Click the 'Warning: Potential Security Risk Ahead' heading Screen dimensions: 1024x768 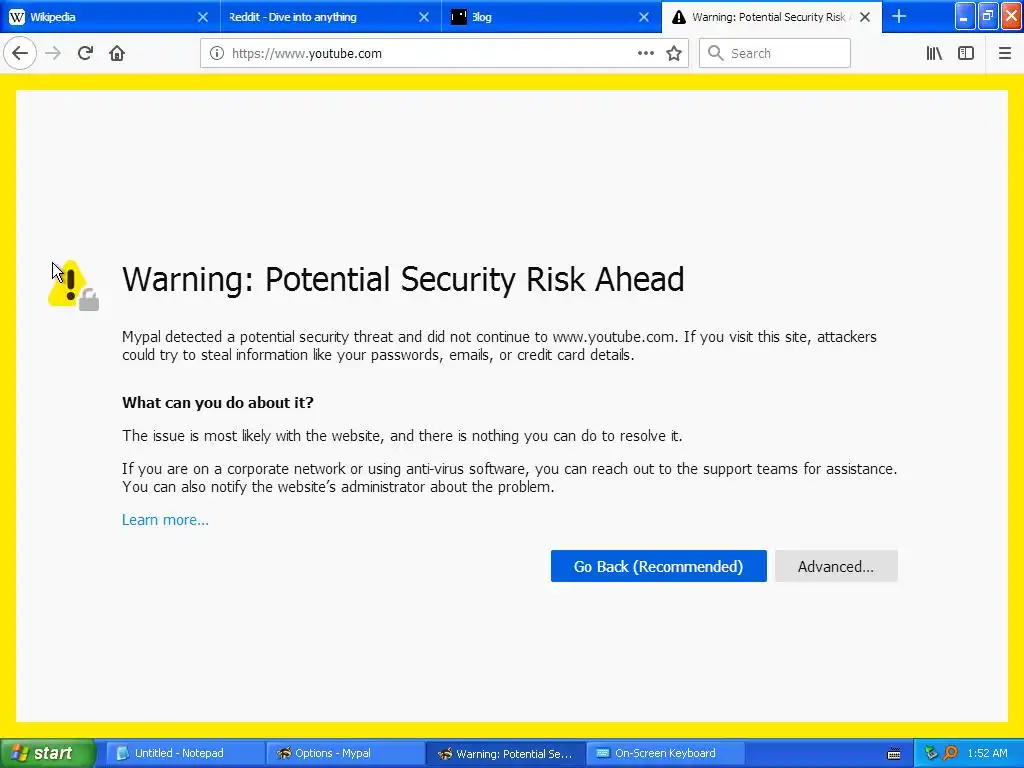click(403, 280)
